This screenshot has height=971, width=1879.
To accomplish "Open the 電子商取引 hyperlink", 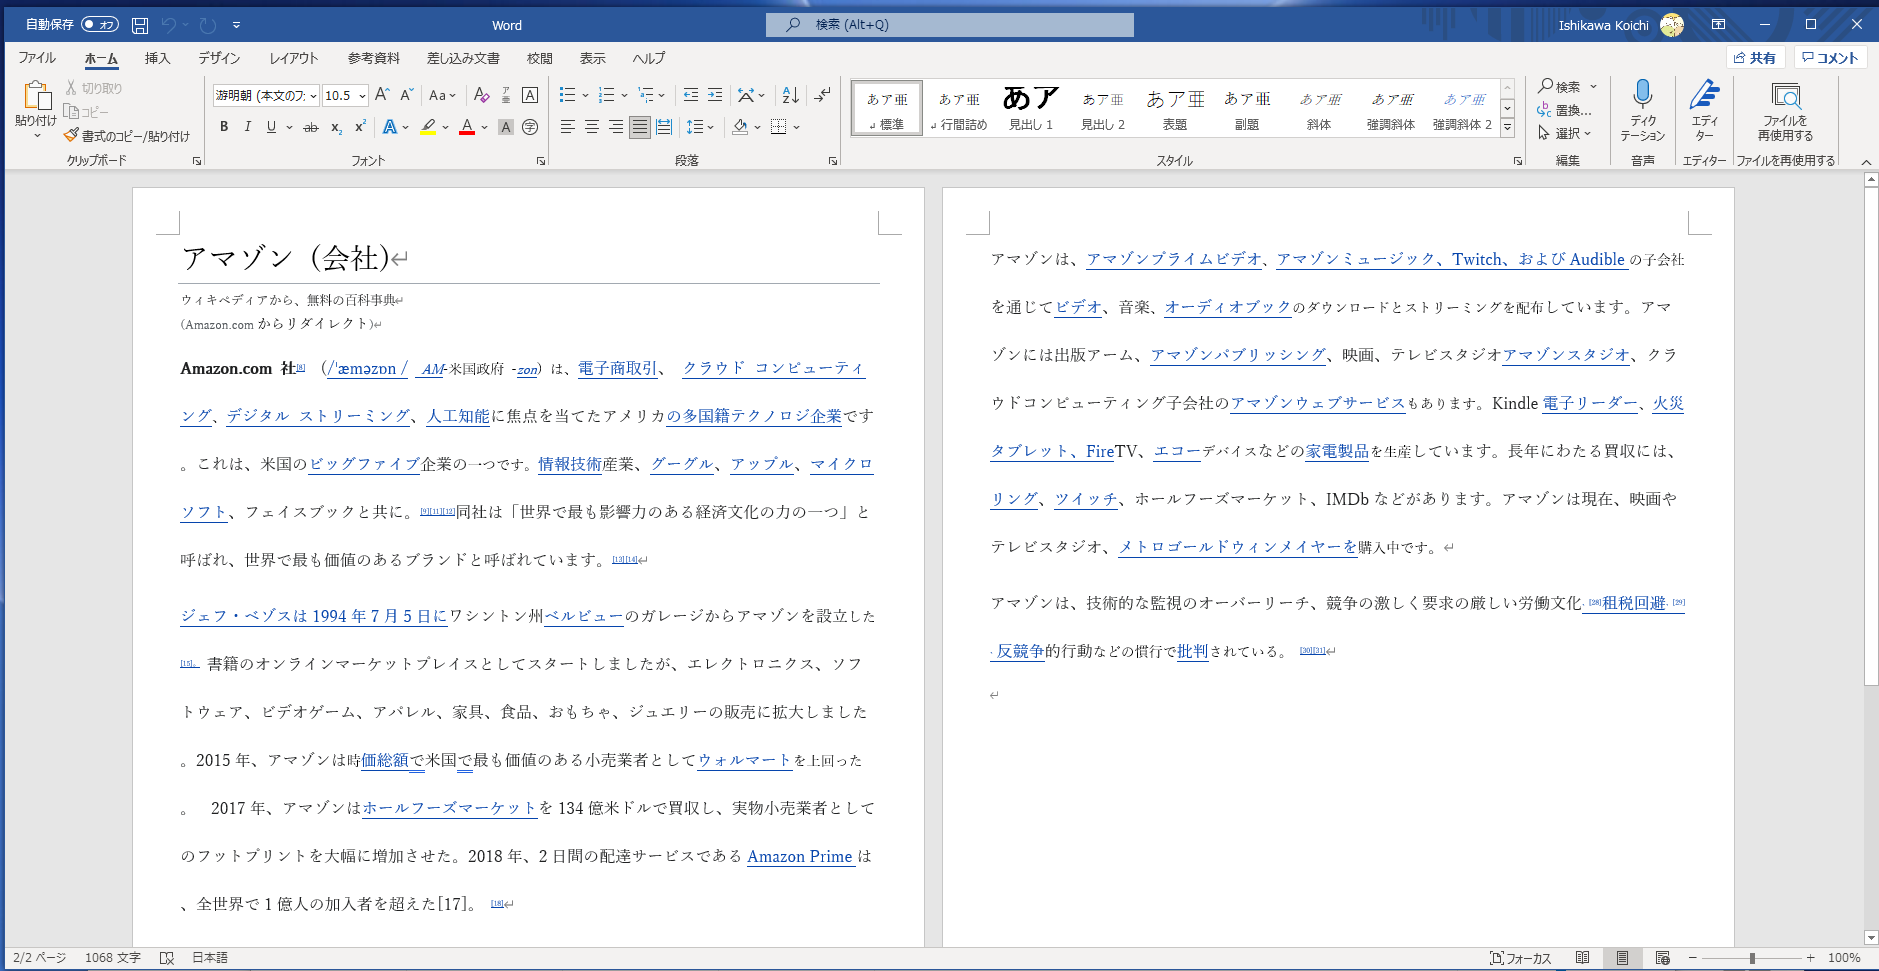I will (x=618, y=368).
